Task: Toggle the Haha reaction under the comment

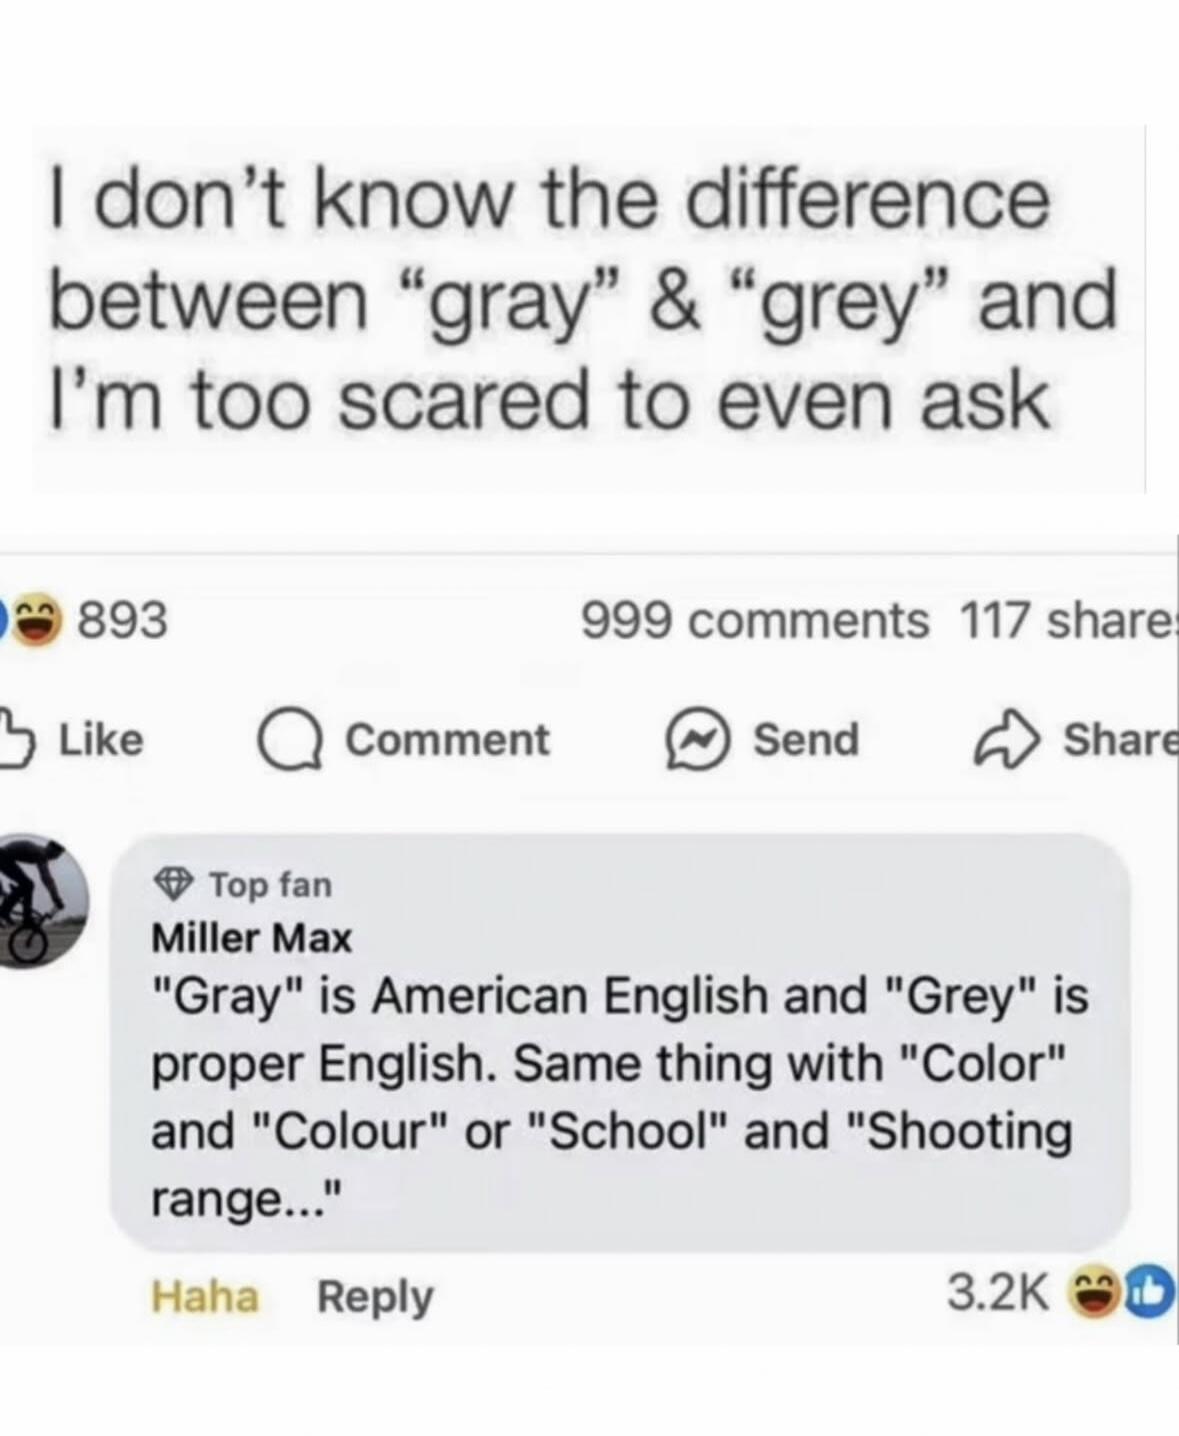Action: coord(205,1296)
